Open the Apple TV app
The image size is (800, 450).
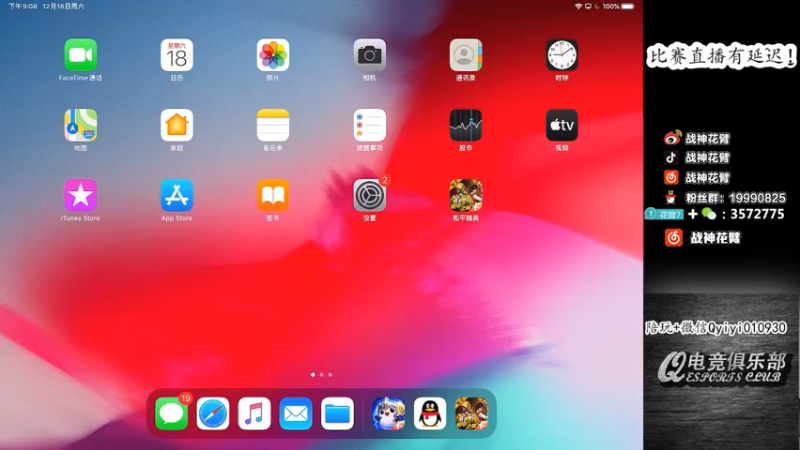point(562,125)
